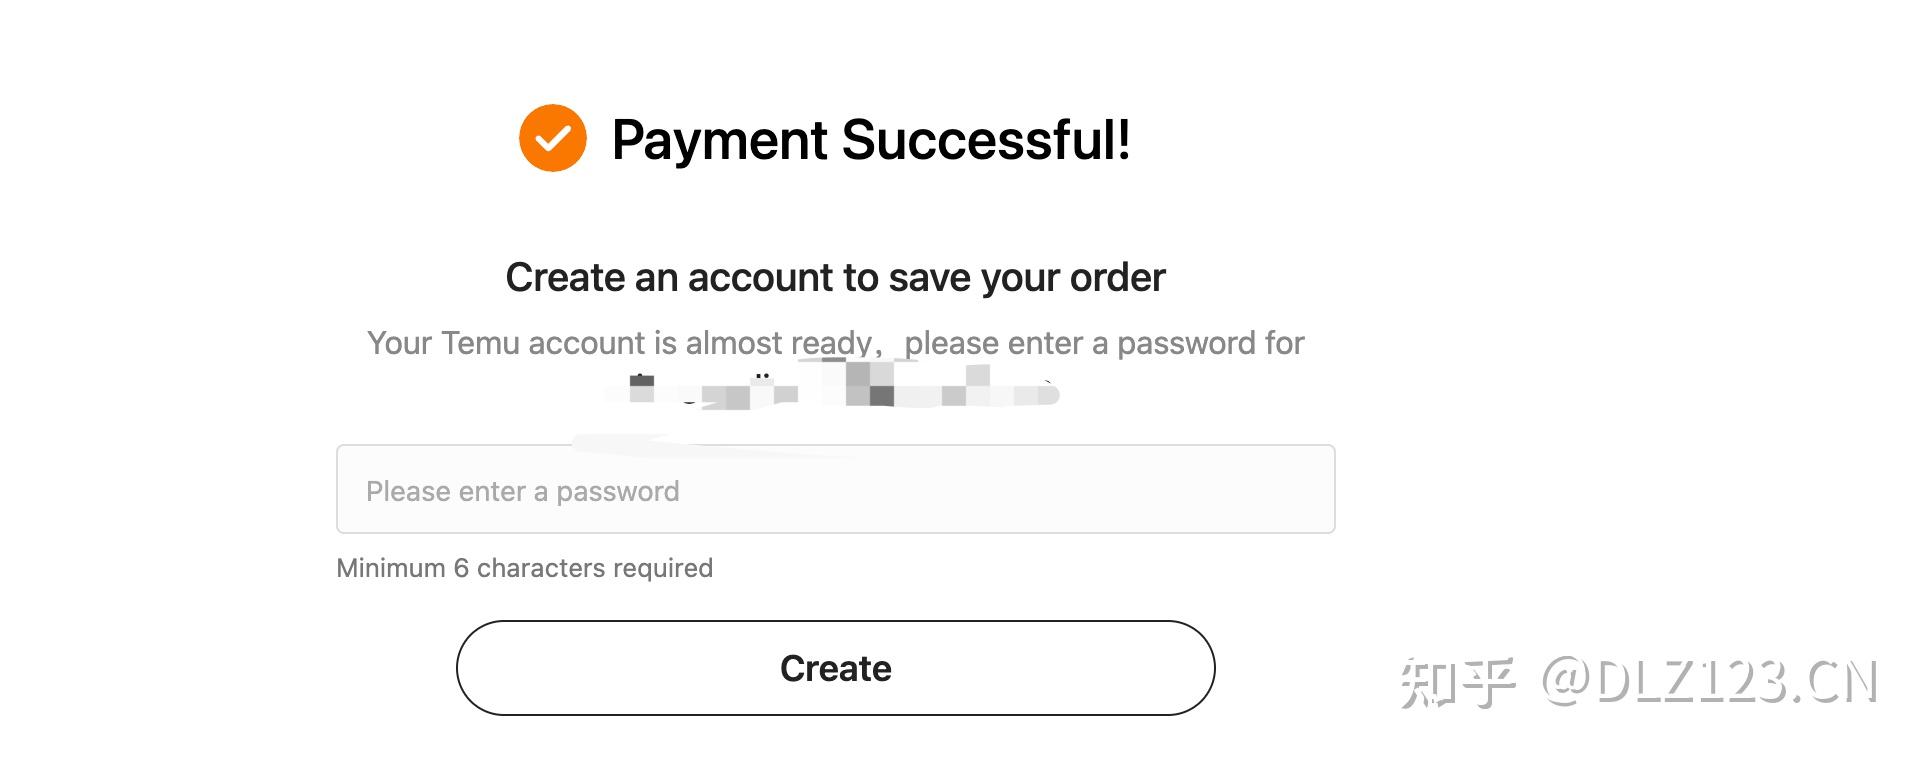Click the word 'Minimum' below password box
Screen dimensions: 1928x760
point(391,568)
